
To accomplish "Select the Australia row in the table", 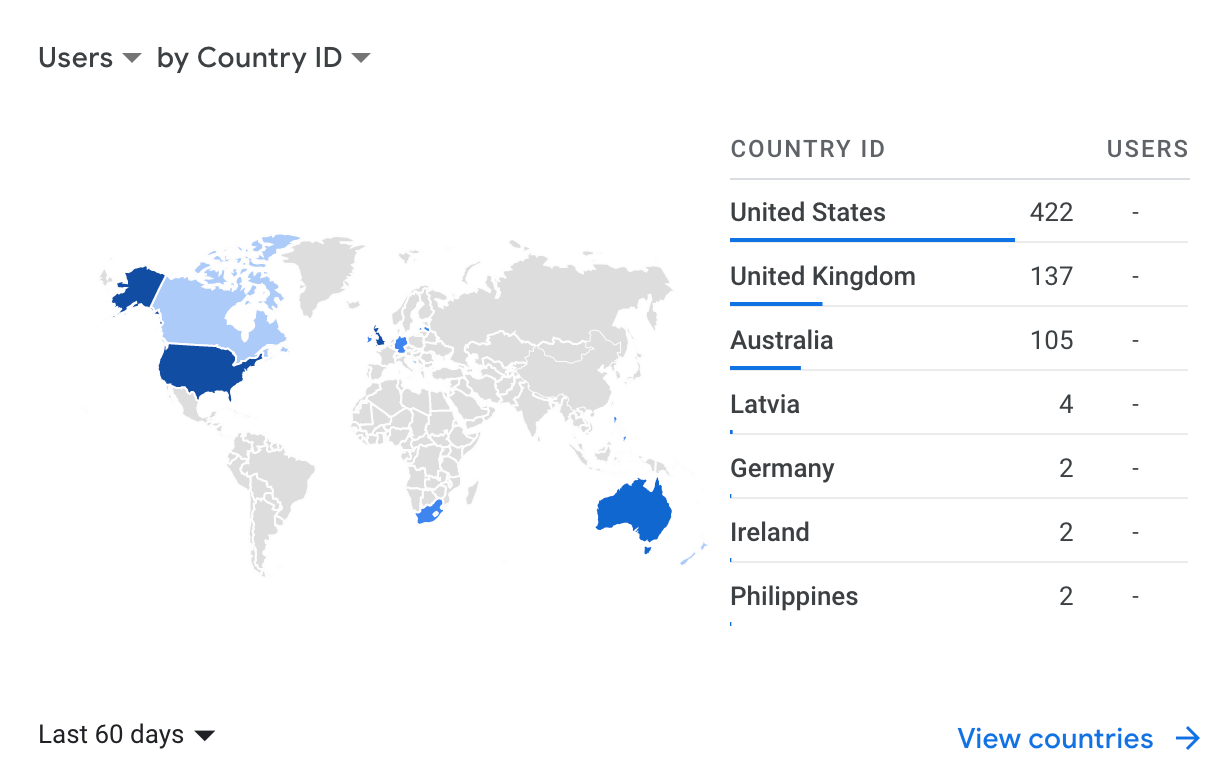I will coord(959,340).
